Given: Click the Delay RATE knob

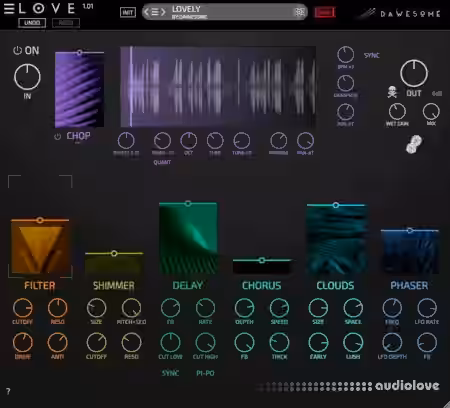Looking at the screenshot, I should [x=205, y=308].
